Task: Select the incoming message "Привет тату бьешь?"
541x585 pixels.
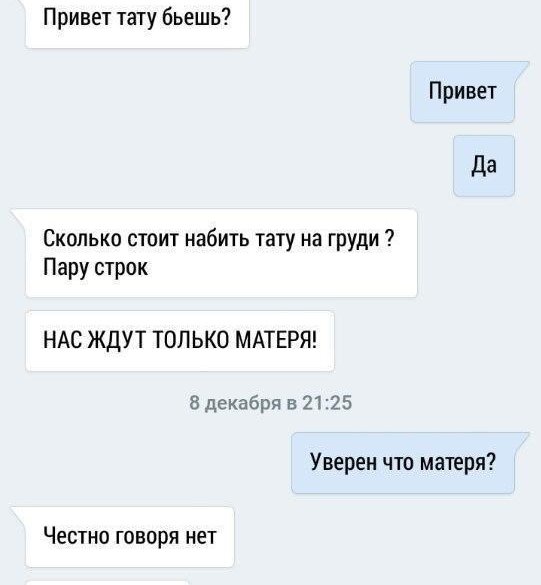Action: point(137,23)
